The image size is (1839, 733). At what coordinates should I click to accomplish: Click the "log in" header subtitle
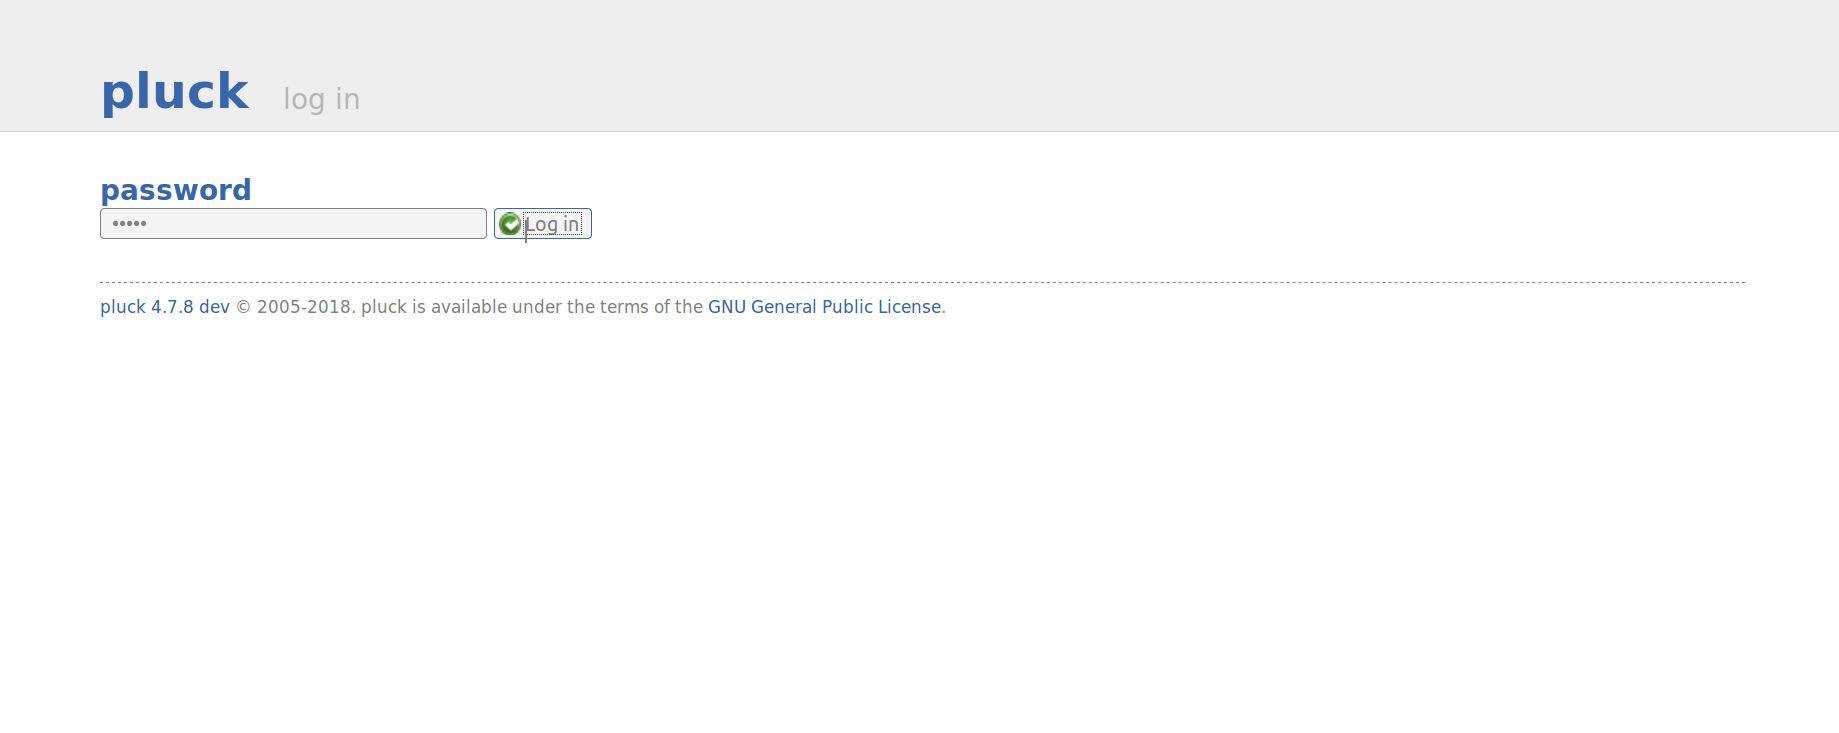(x=321, y=99)
